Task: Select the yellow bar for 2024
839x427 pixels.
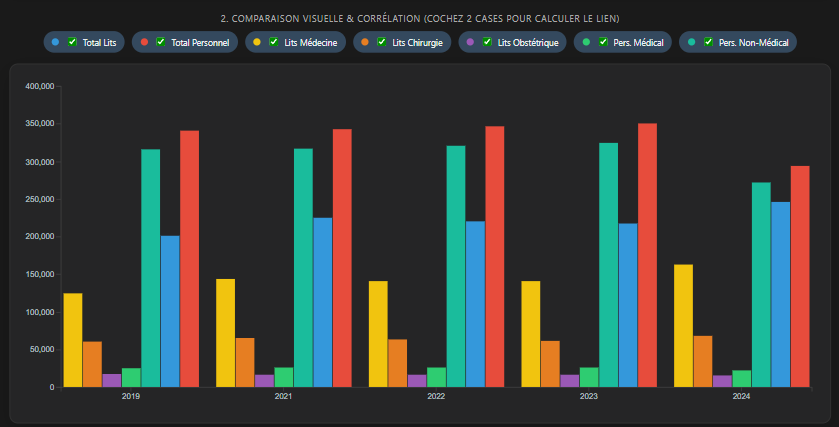Action: [x=683, y=325]
